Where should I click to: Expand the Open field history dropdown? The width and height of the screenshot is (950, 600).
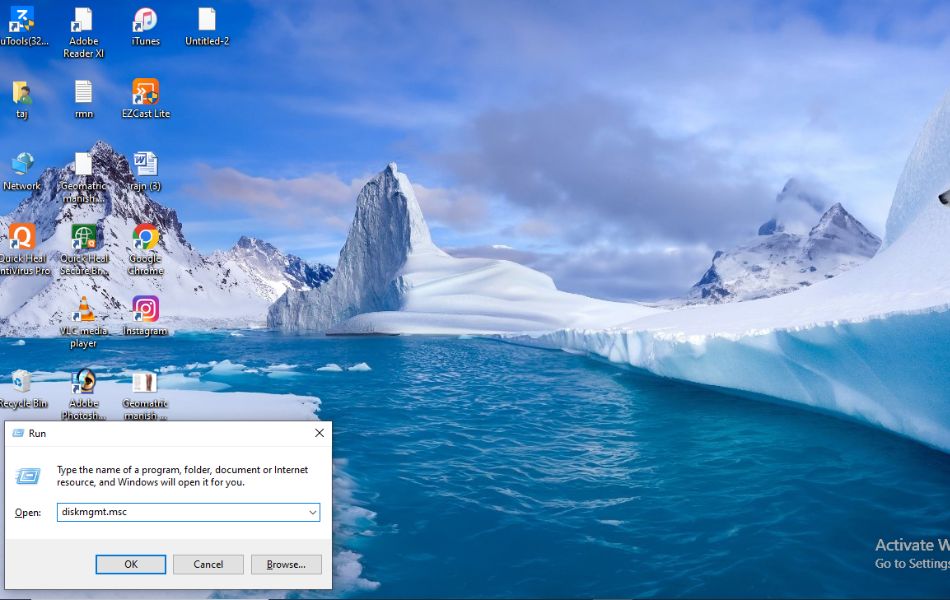311,512
